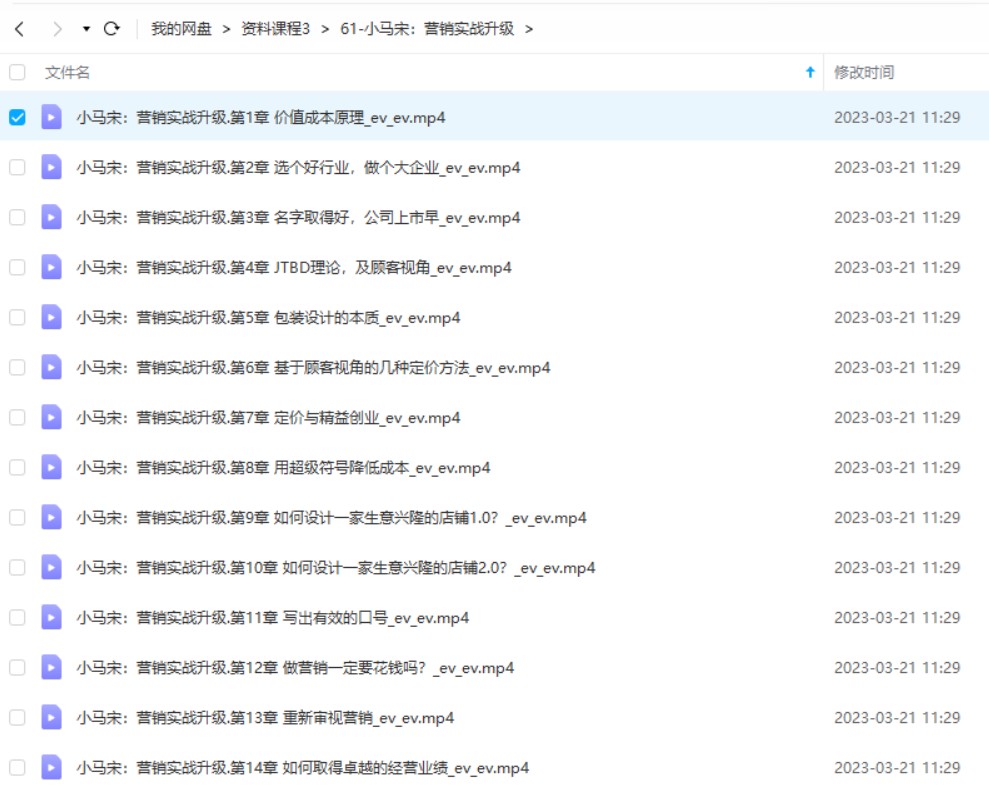Screen dimensions: 989x801
Task: Check the 第11章 写出有效的口号 checkbox
Action: tap(18, 617)
